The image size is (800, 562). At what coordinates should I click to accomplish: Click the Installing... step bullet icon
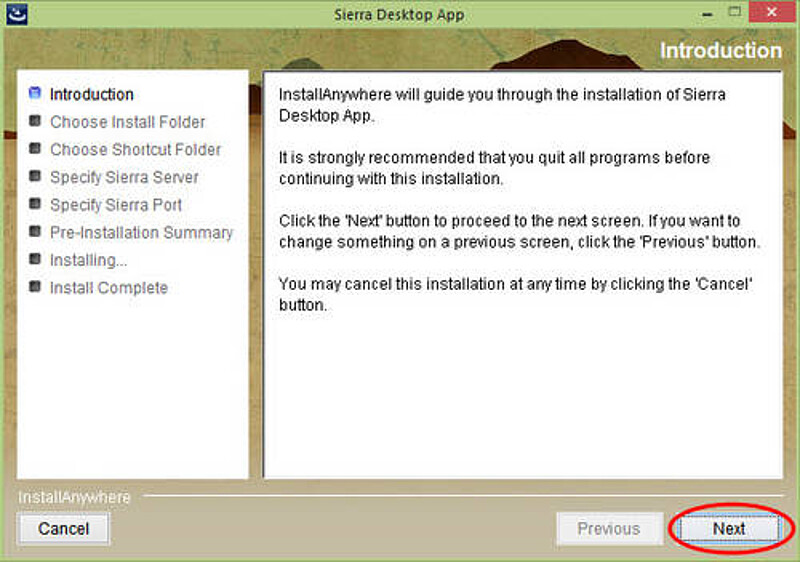[x=35, y=259]
